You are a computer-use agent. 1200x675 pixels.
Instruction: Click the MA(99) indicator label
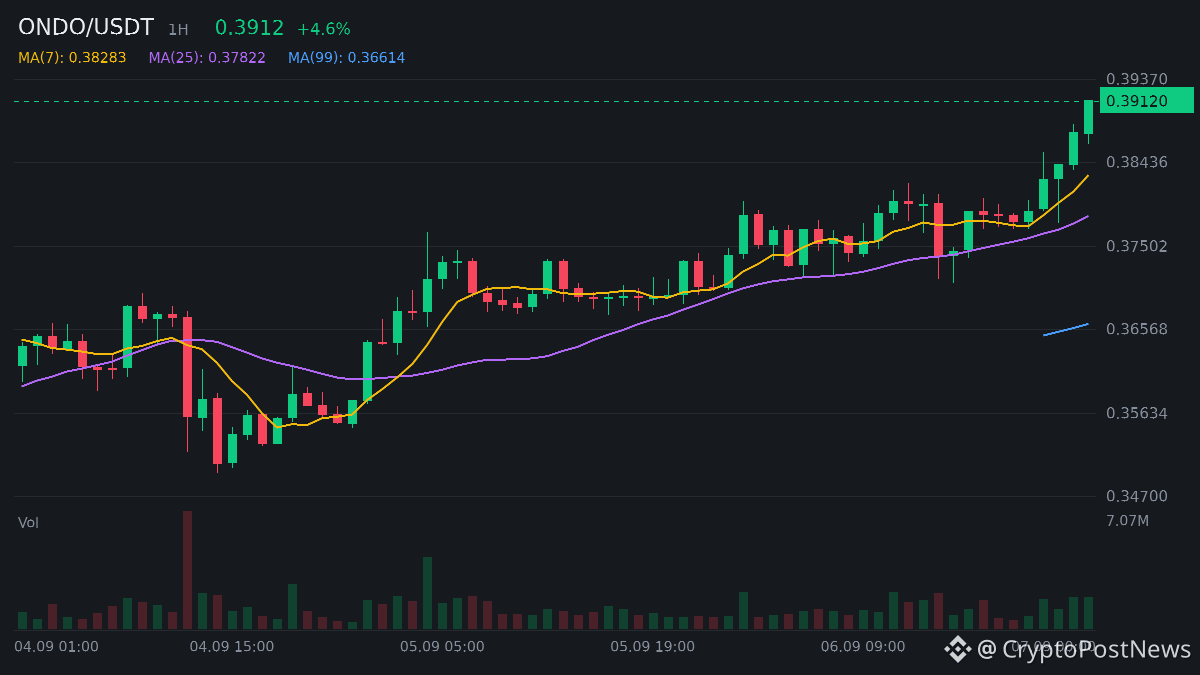point(347,58)
